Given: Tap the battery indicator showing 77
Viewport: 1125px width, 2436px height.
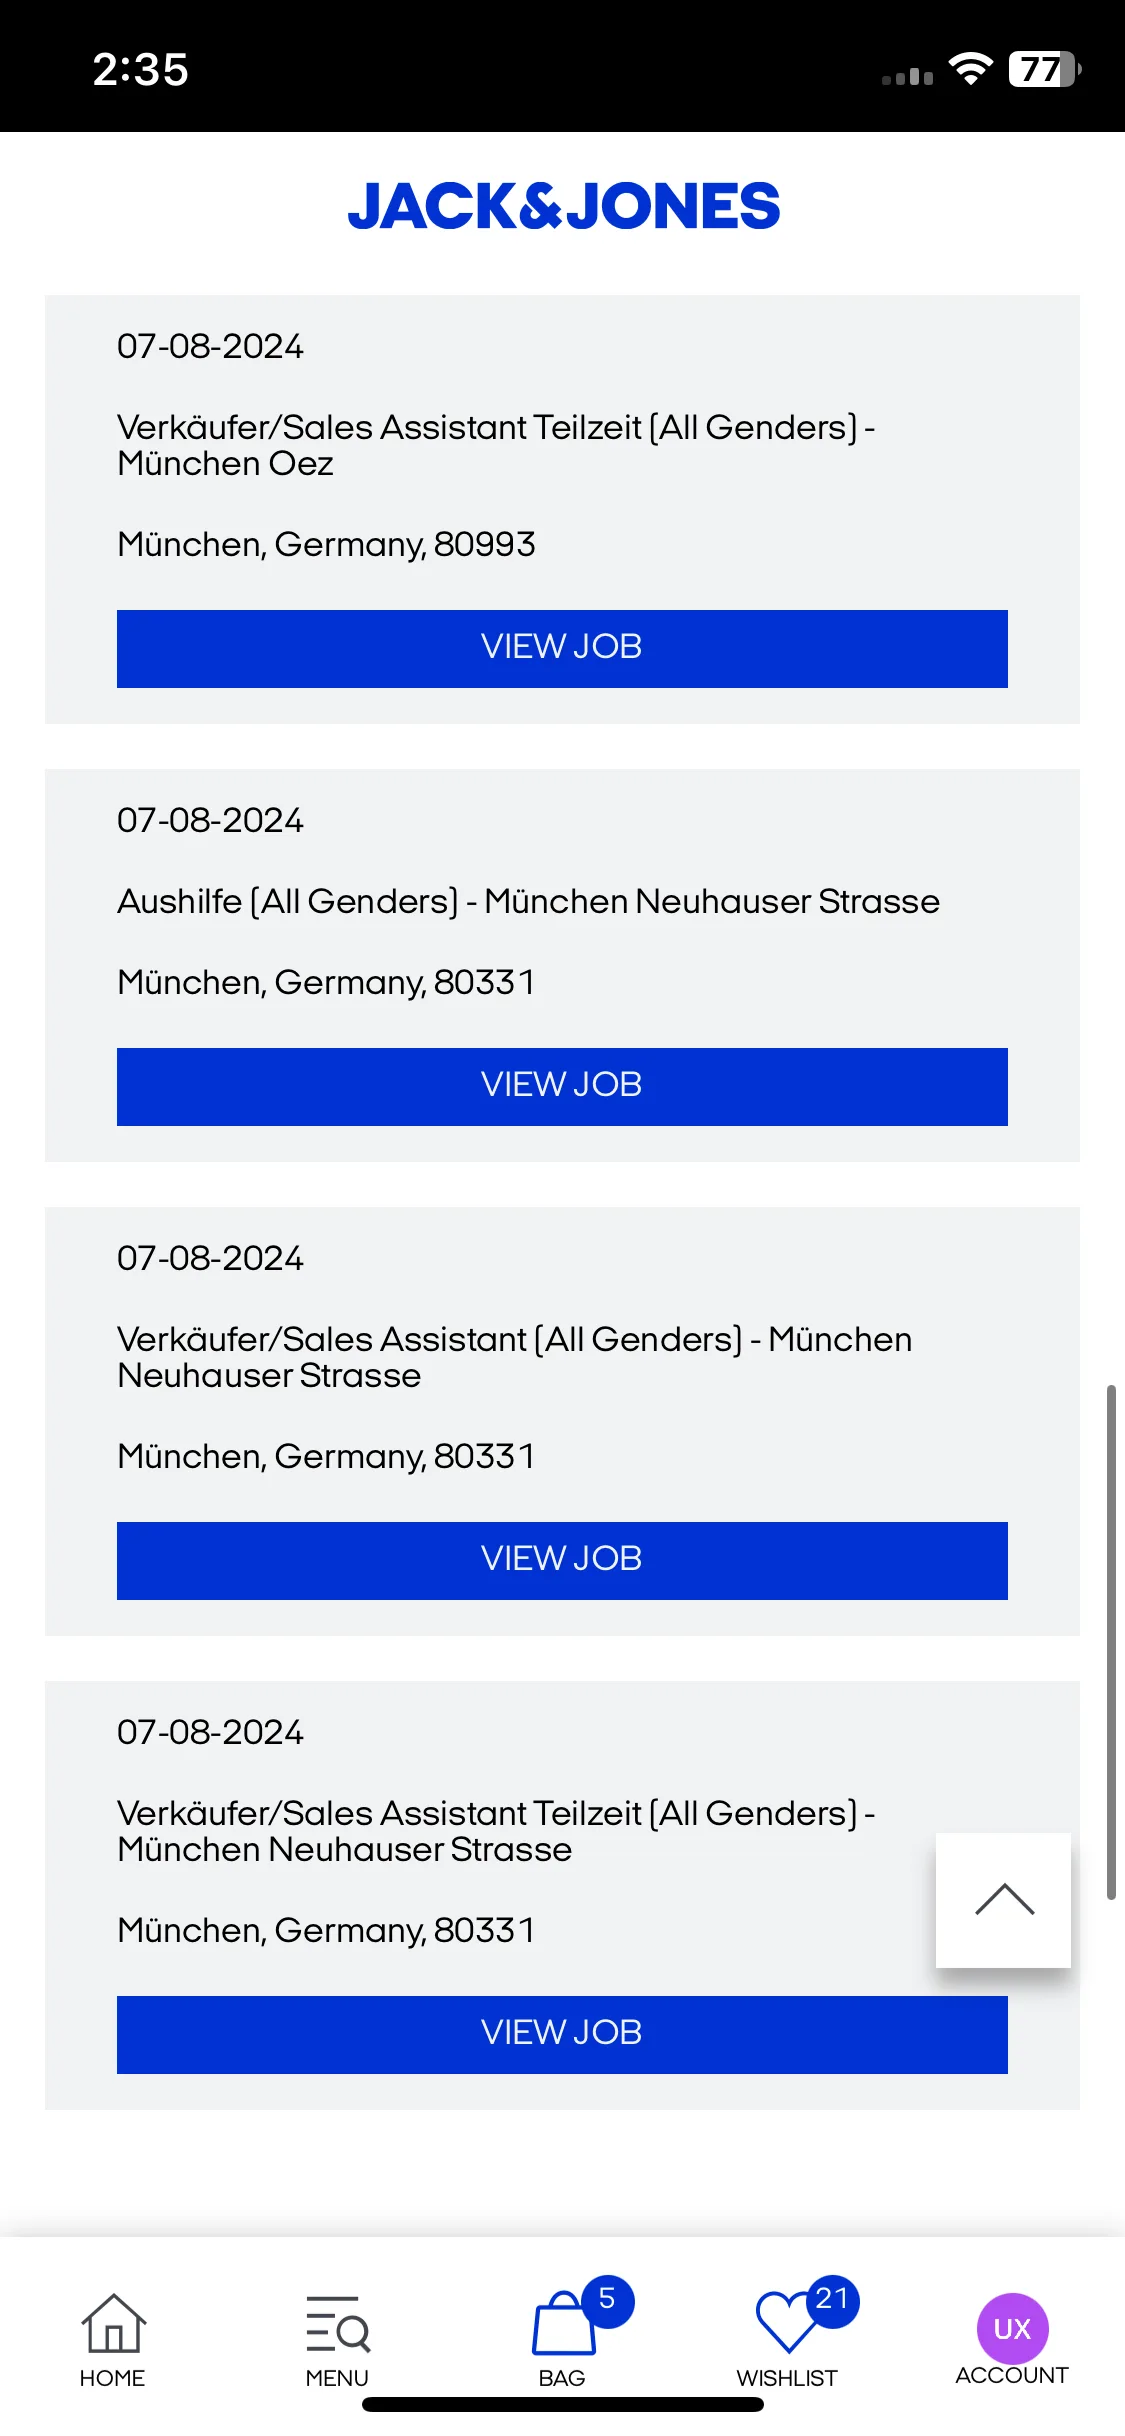Looking at the screenshot, I should click(x=1045, y=69).
